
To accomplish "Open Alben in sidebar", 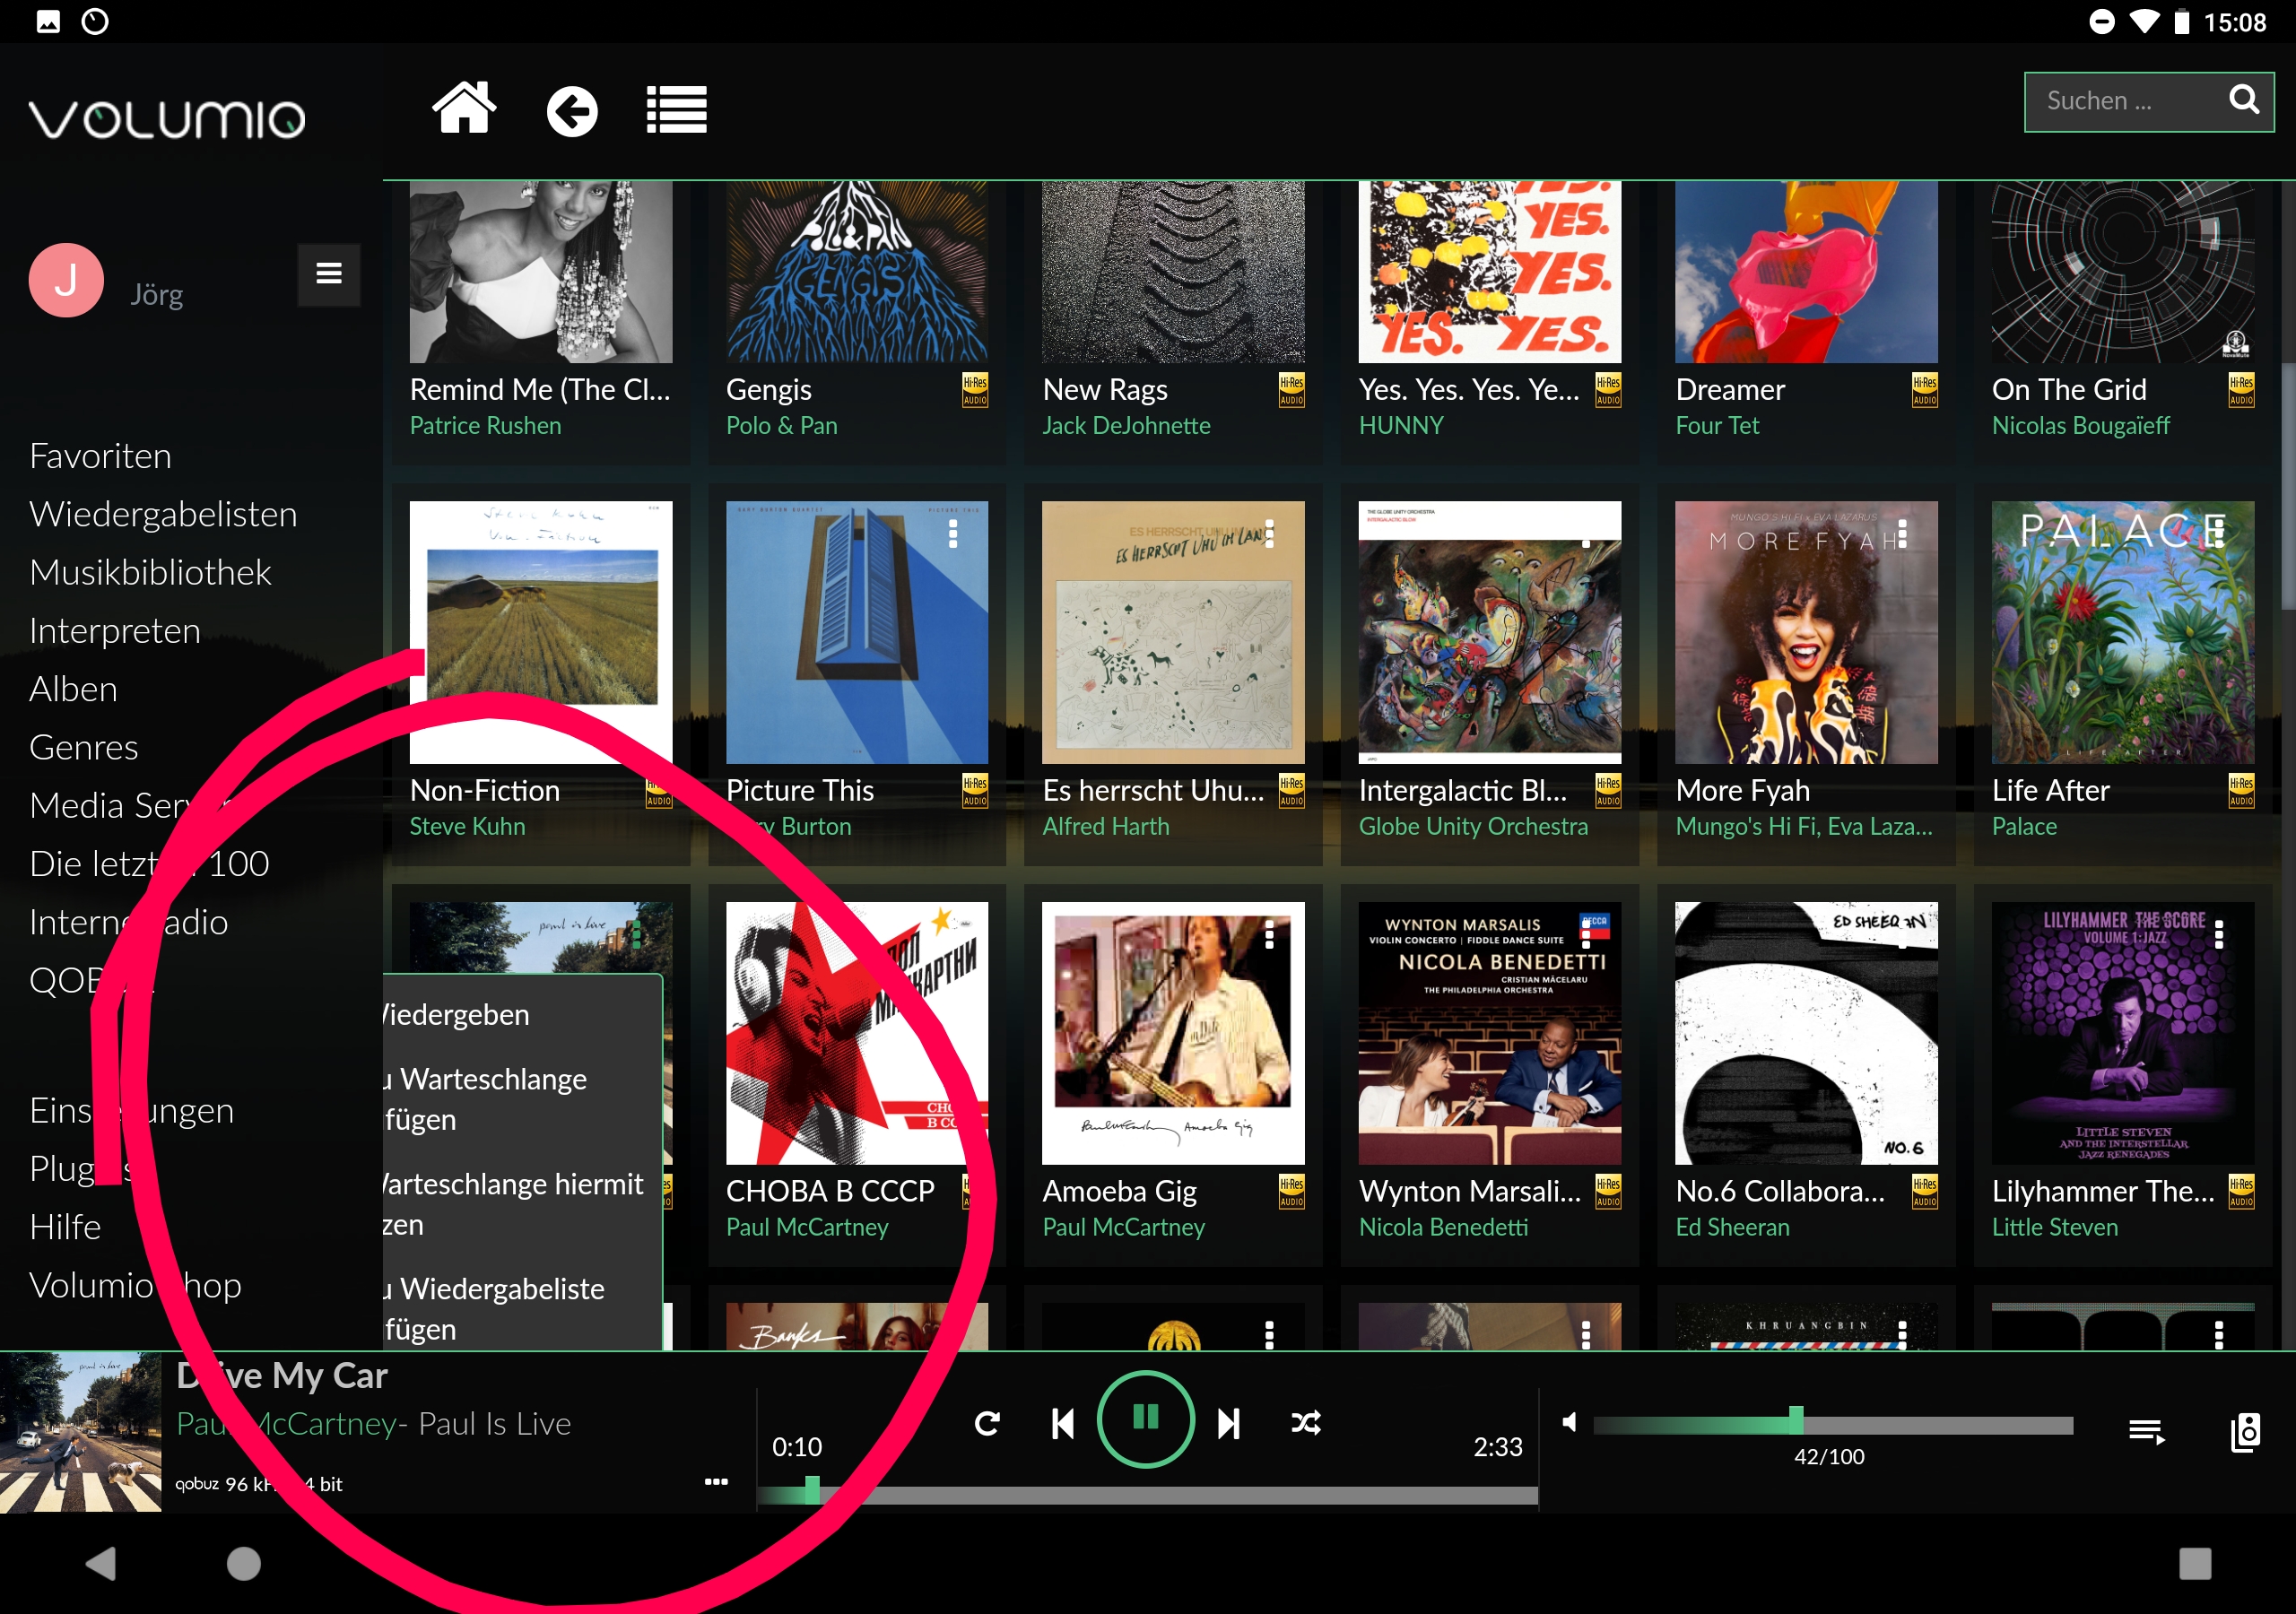I will coord(73,689).
